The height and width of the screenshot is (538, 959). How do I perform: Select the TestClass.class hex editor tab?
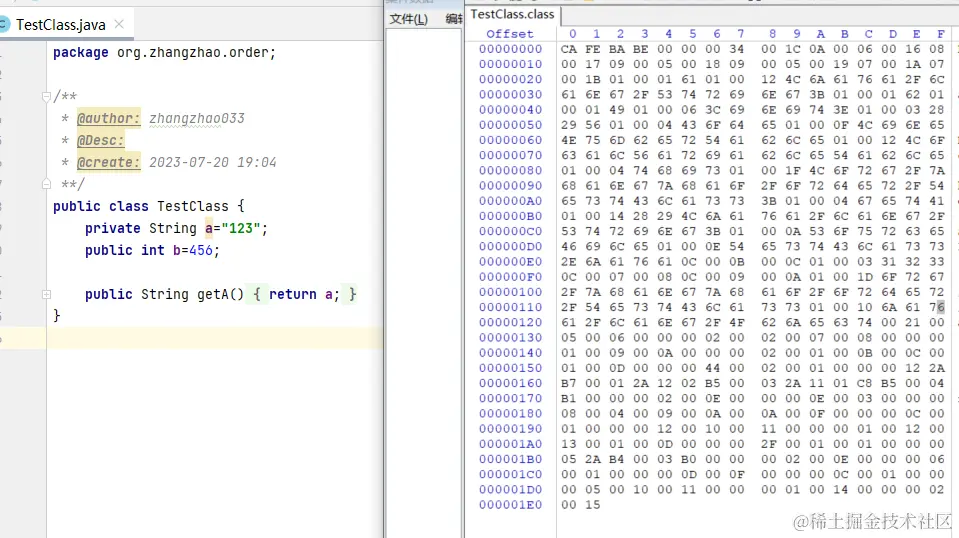513,14
